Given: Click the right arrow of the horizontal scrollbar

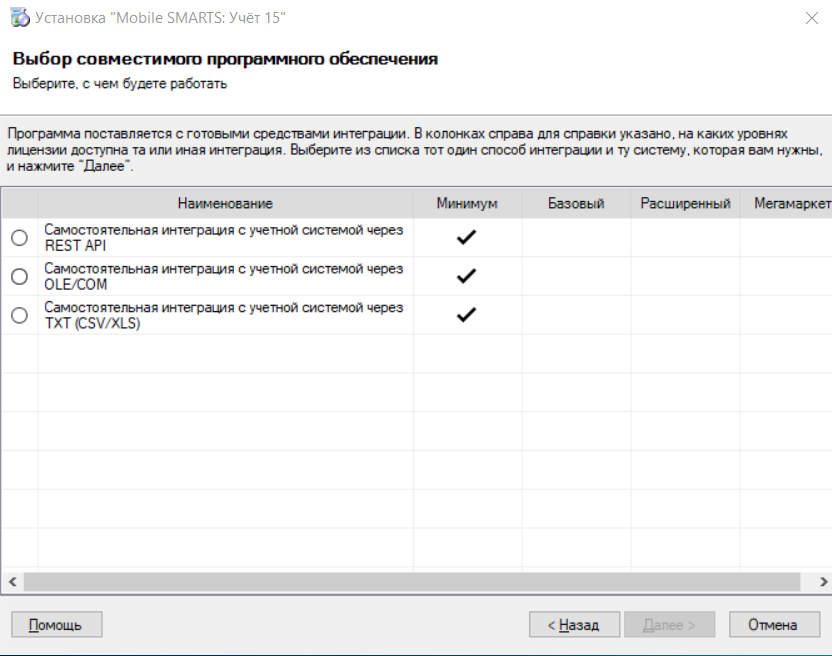Looking at the screenshot, I should pyautogui.click(x=823, y=582).
